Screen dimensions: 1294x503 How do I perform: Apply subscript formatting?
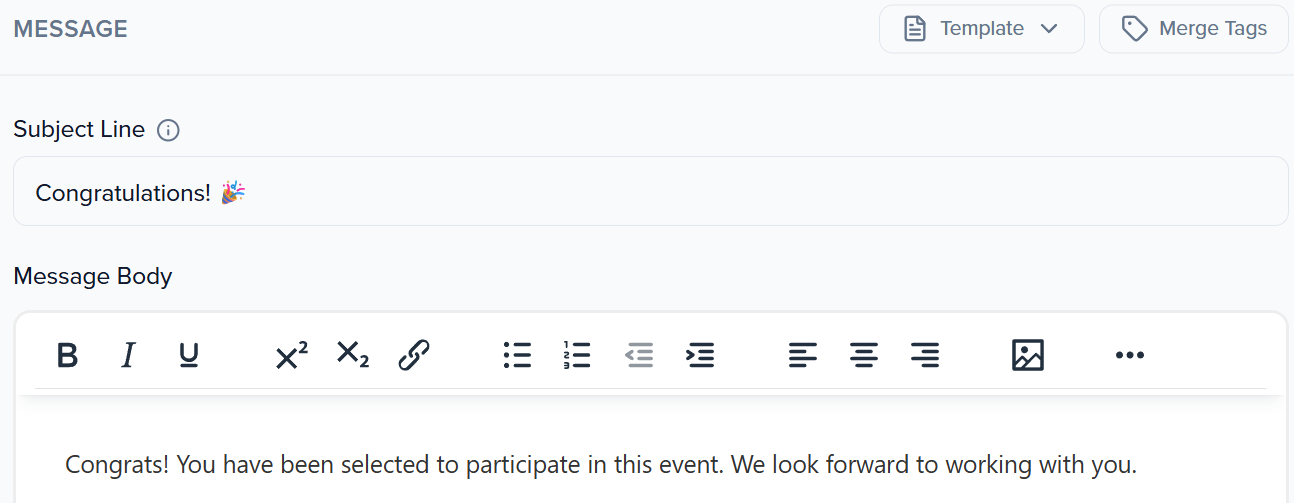tap(352, 355)
